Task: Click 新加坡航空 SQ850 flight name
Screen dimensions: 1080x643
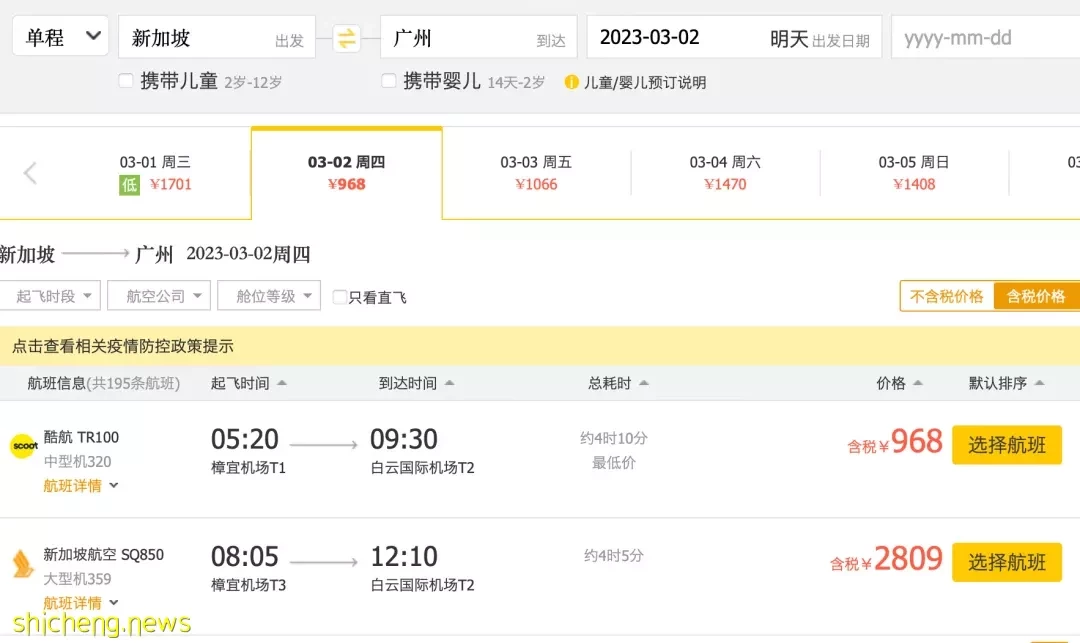Action: tap(103, 554)
